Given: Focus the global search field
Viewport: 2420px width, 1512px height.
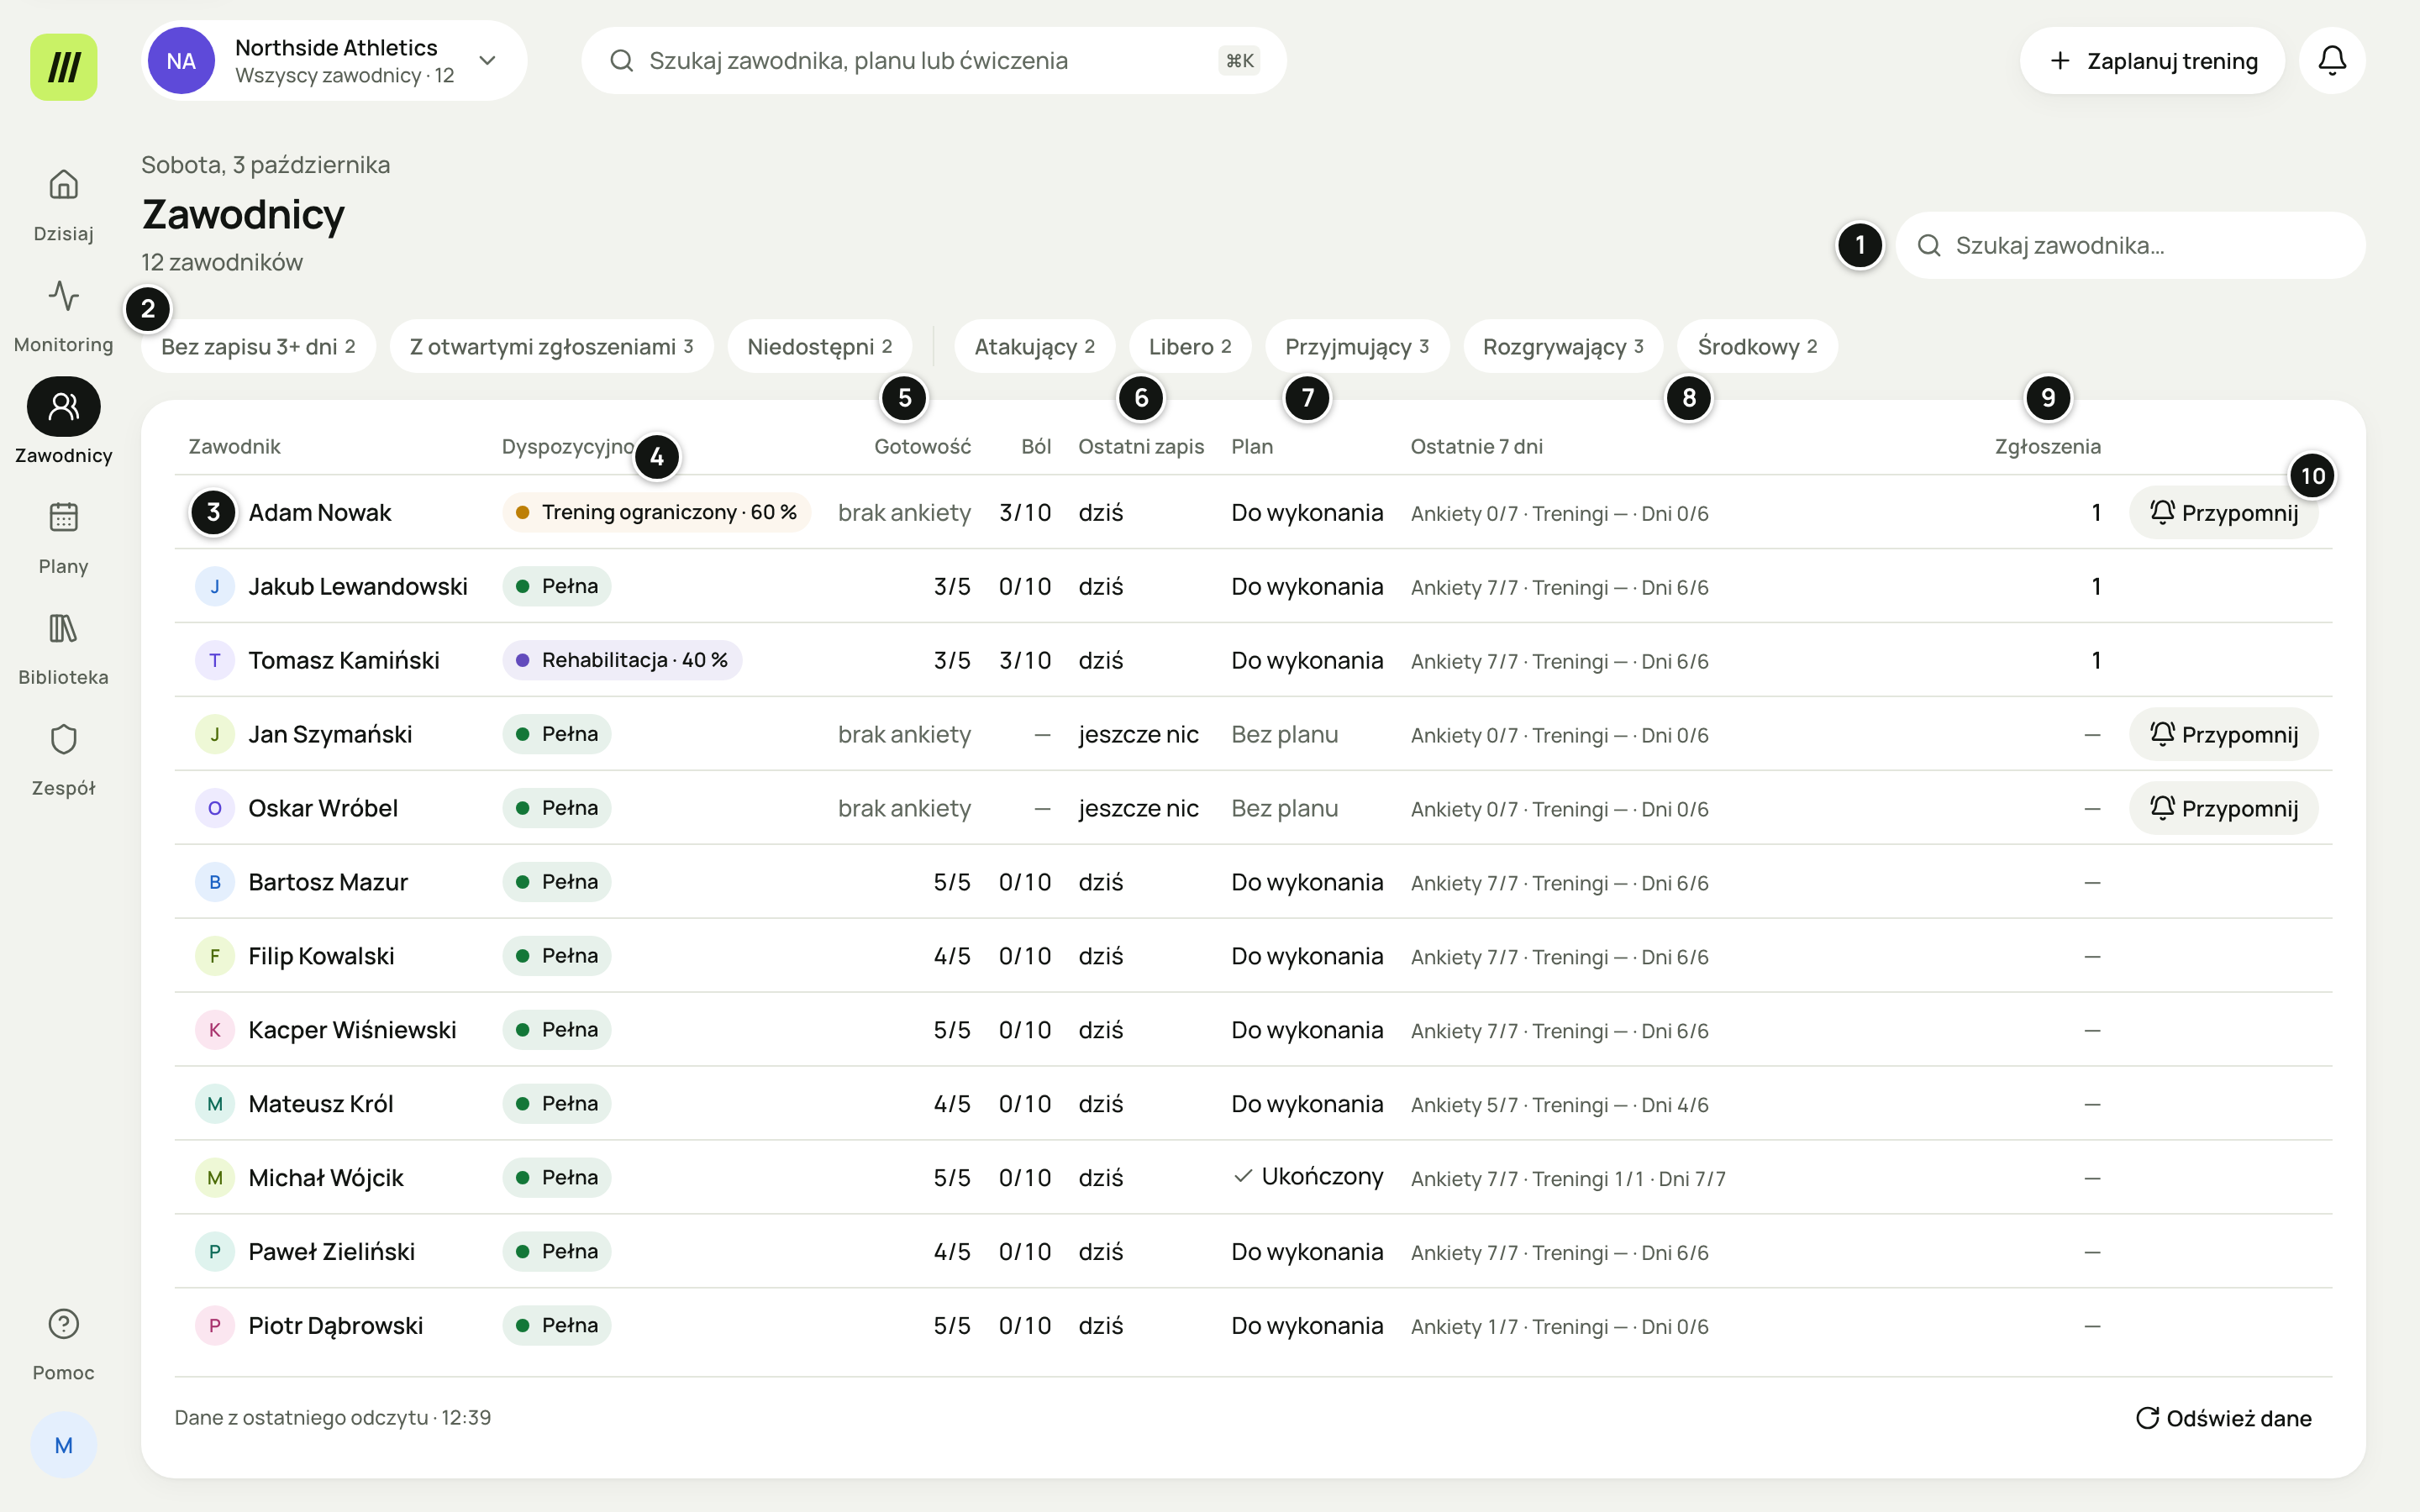Looking at the screenshot, I should pos(933,60).
